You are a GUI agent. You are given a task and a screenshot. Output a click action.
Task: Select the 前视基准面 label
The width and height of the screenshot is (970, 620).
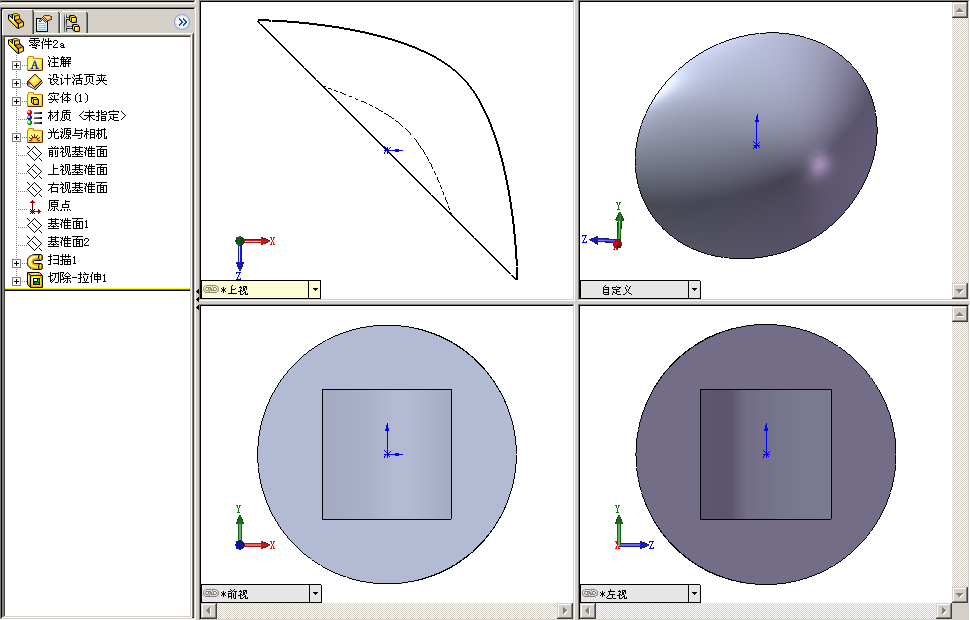[x=77, y=152]
